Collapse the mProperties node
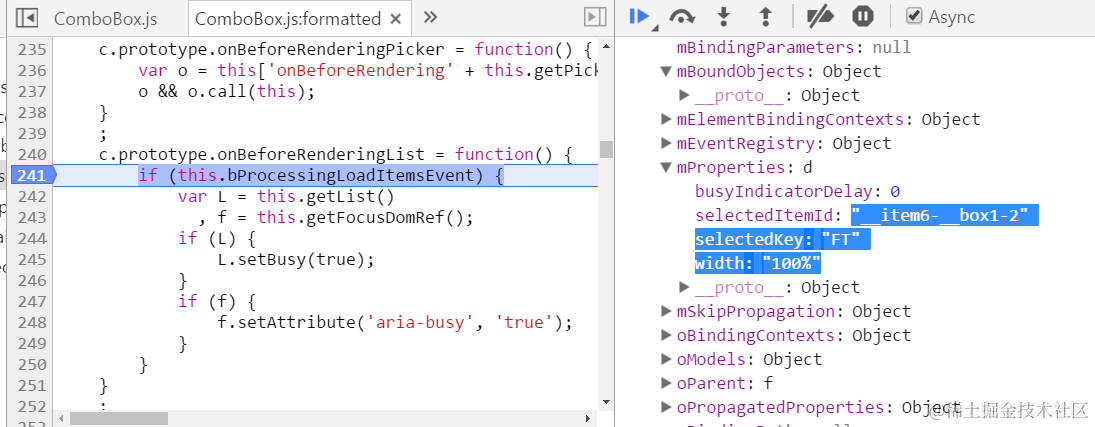Screen dimensions: 1095x427 [x=666, y=167]
